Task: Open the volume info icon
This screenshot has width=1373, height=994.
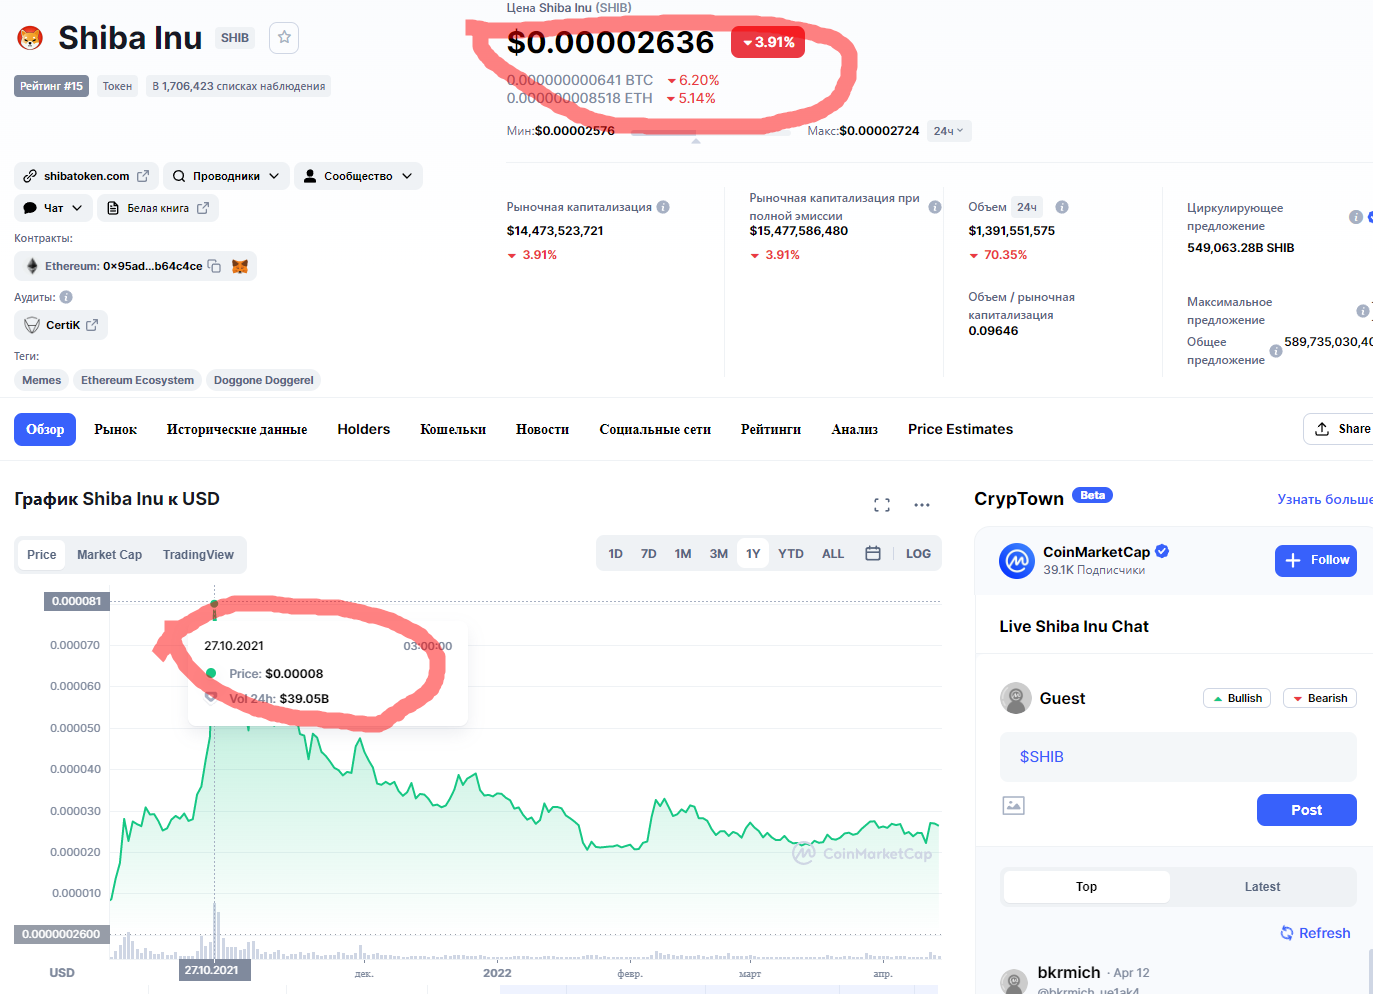Action: [1062, 207]
